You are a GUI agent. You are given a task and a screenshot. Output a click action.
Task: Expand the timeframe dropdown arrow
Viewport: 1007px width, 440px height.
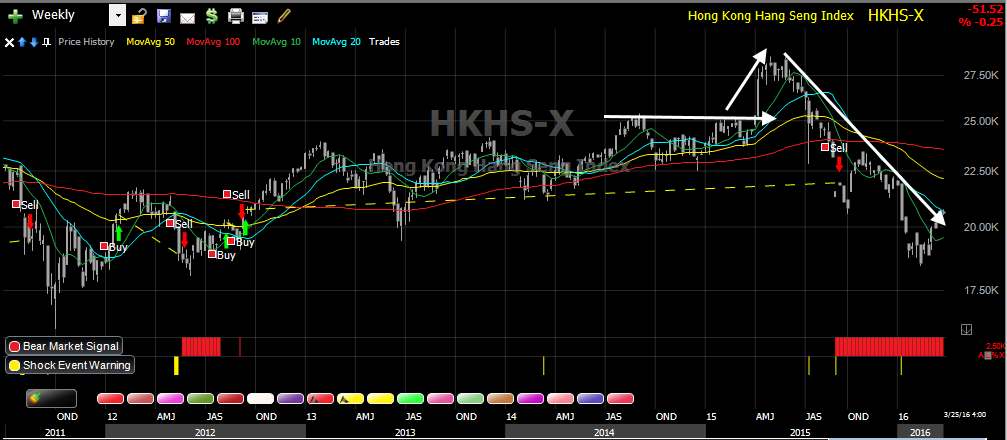point(118,15)
